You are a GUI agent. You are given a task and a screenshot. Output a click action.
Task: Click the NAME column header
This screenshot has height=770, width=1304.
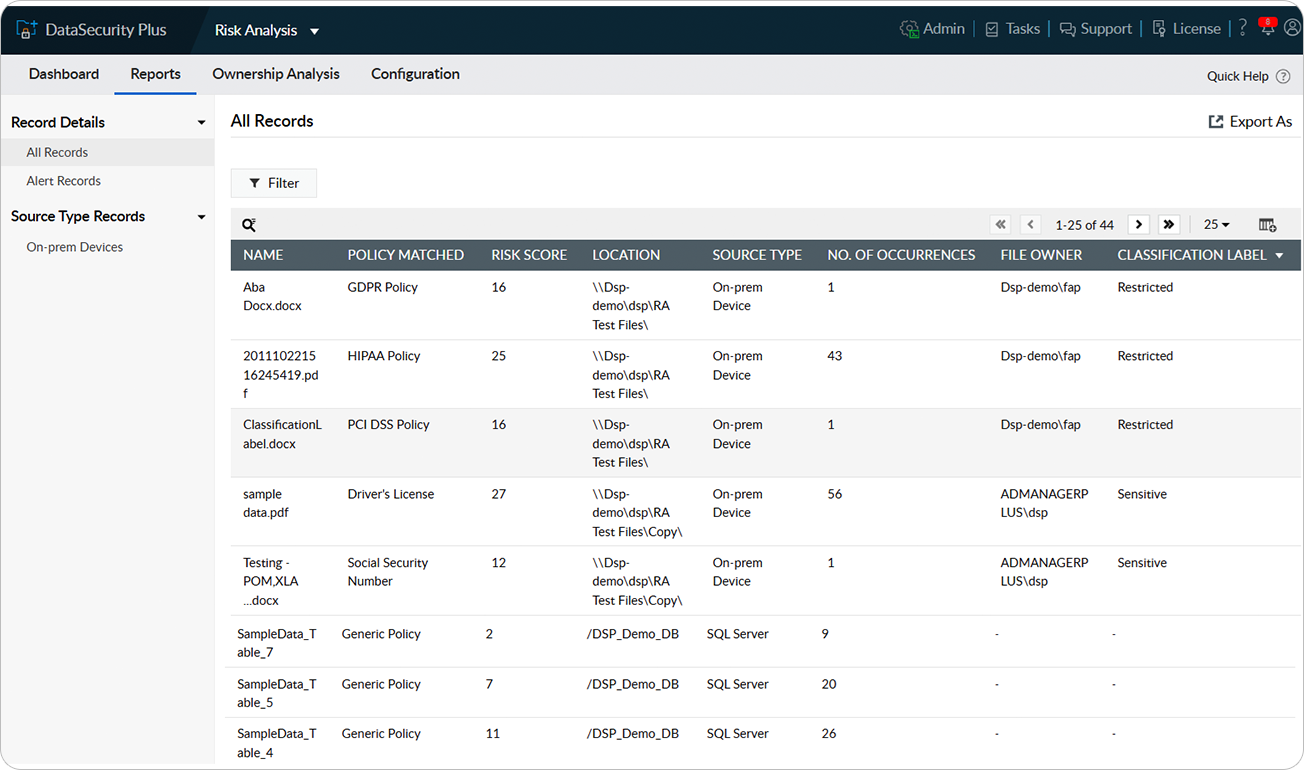[263, 255]
